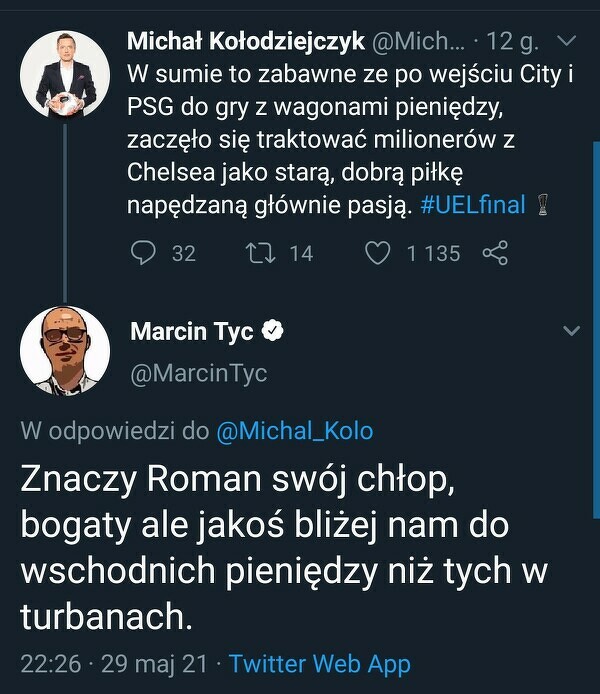
Task: Open Marcin Tyc's avatar
Action: pos(66,350)
